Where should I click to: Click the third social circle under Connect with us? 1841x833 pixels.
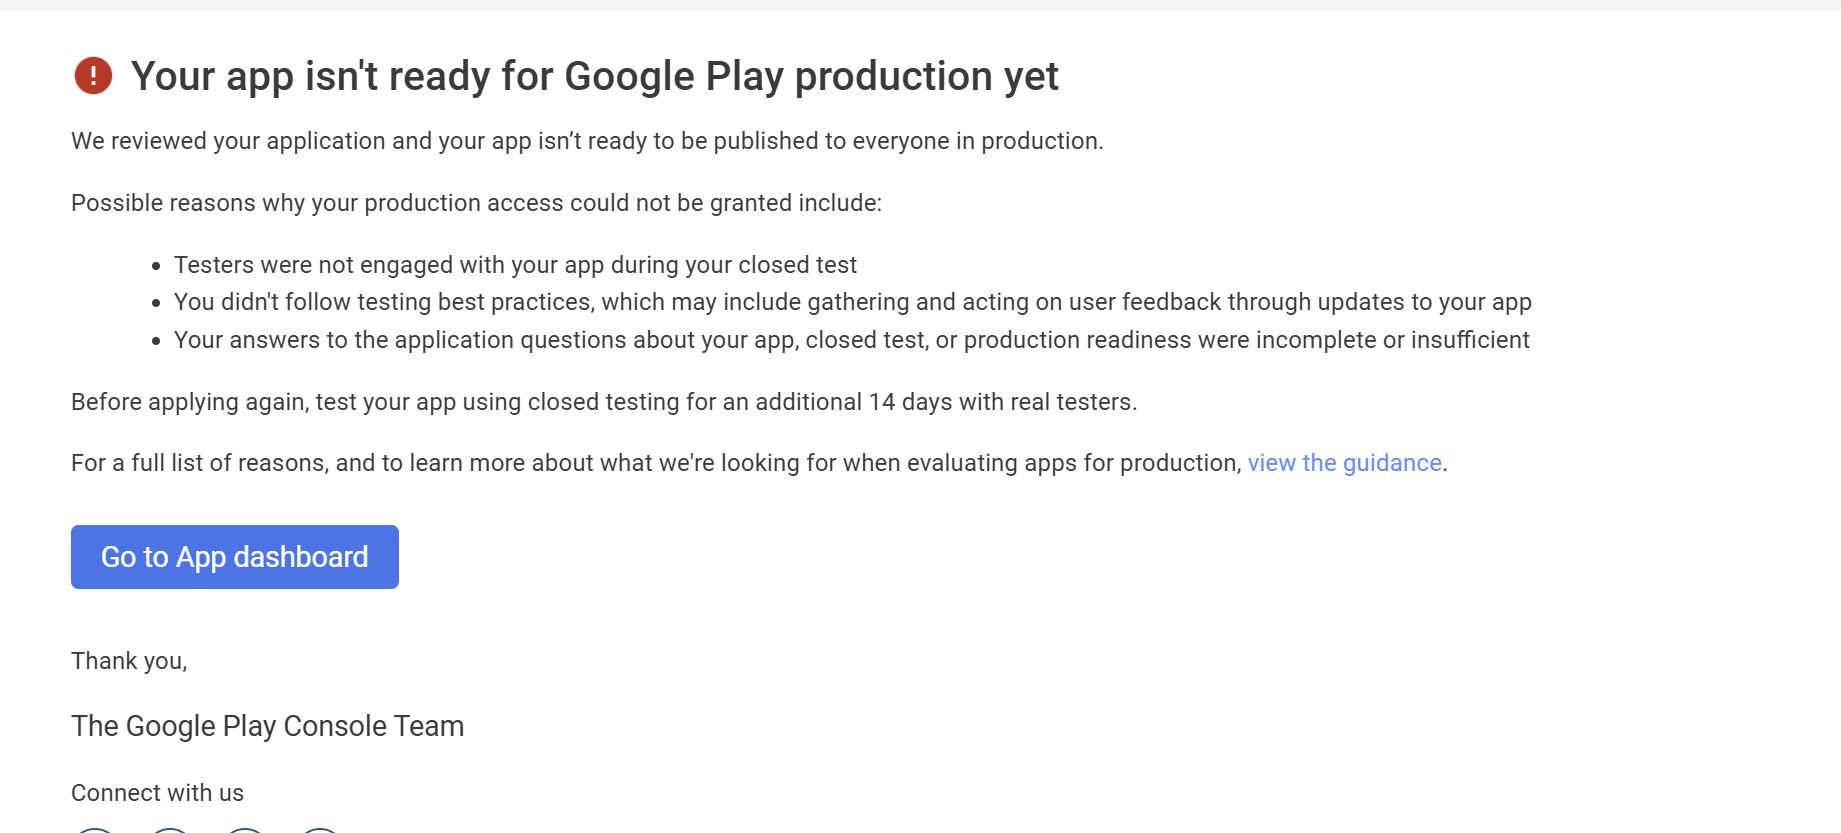click(x=245, y=829)
